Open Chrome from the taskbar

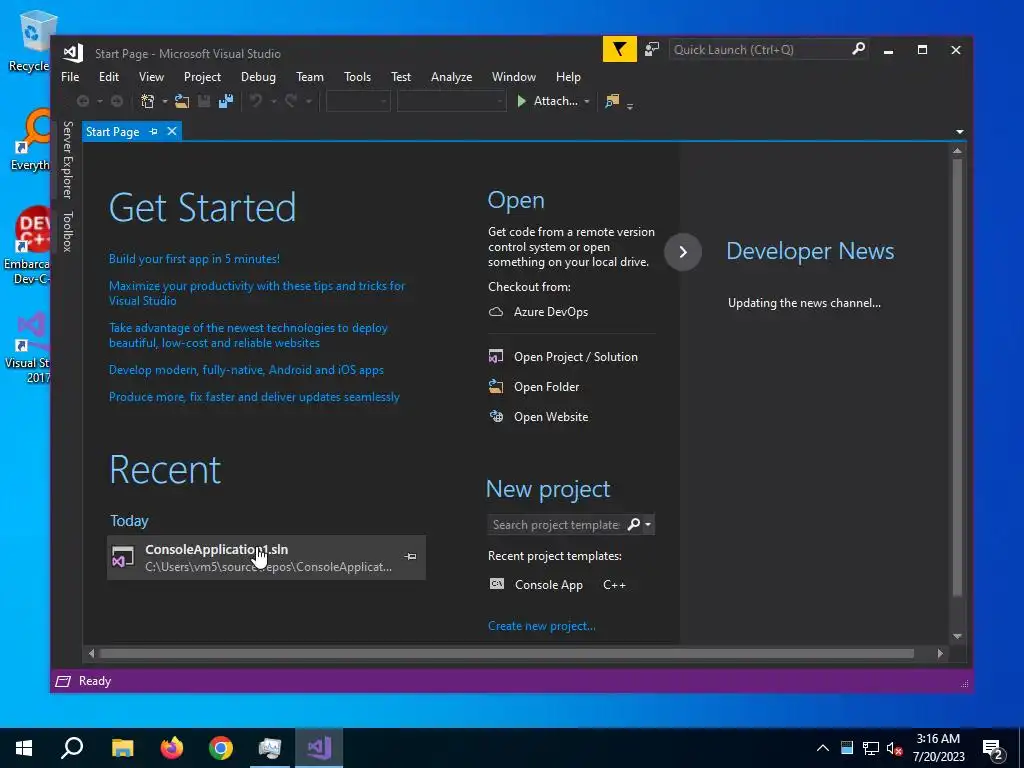pyautogui.click(x=221, y=748)
